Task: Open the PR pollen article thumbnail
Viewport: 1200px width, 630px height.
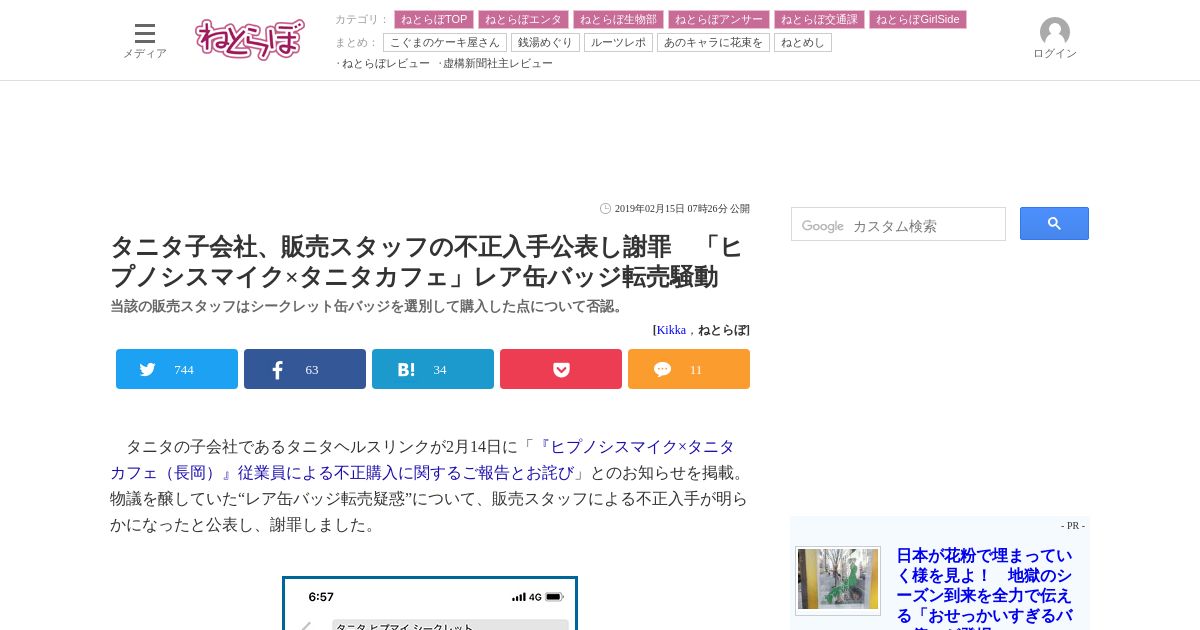Action: click(838, 580)
